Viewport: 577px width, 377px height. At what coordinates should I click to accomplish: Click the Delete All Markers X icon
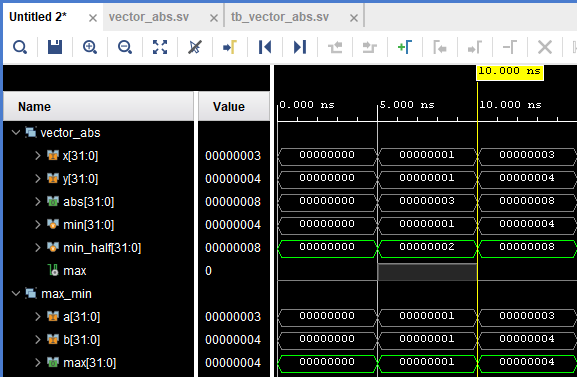545,47
